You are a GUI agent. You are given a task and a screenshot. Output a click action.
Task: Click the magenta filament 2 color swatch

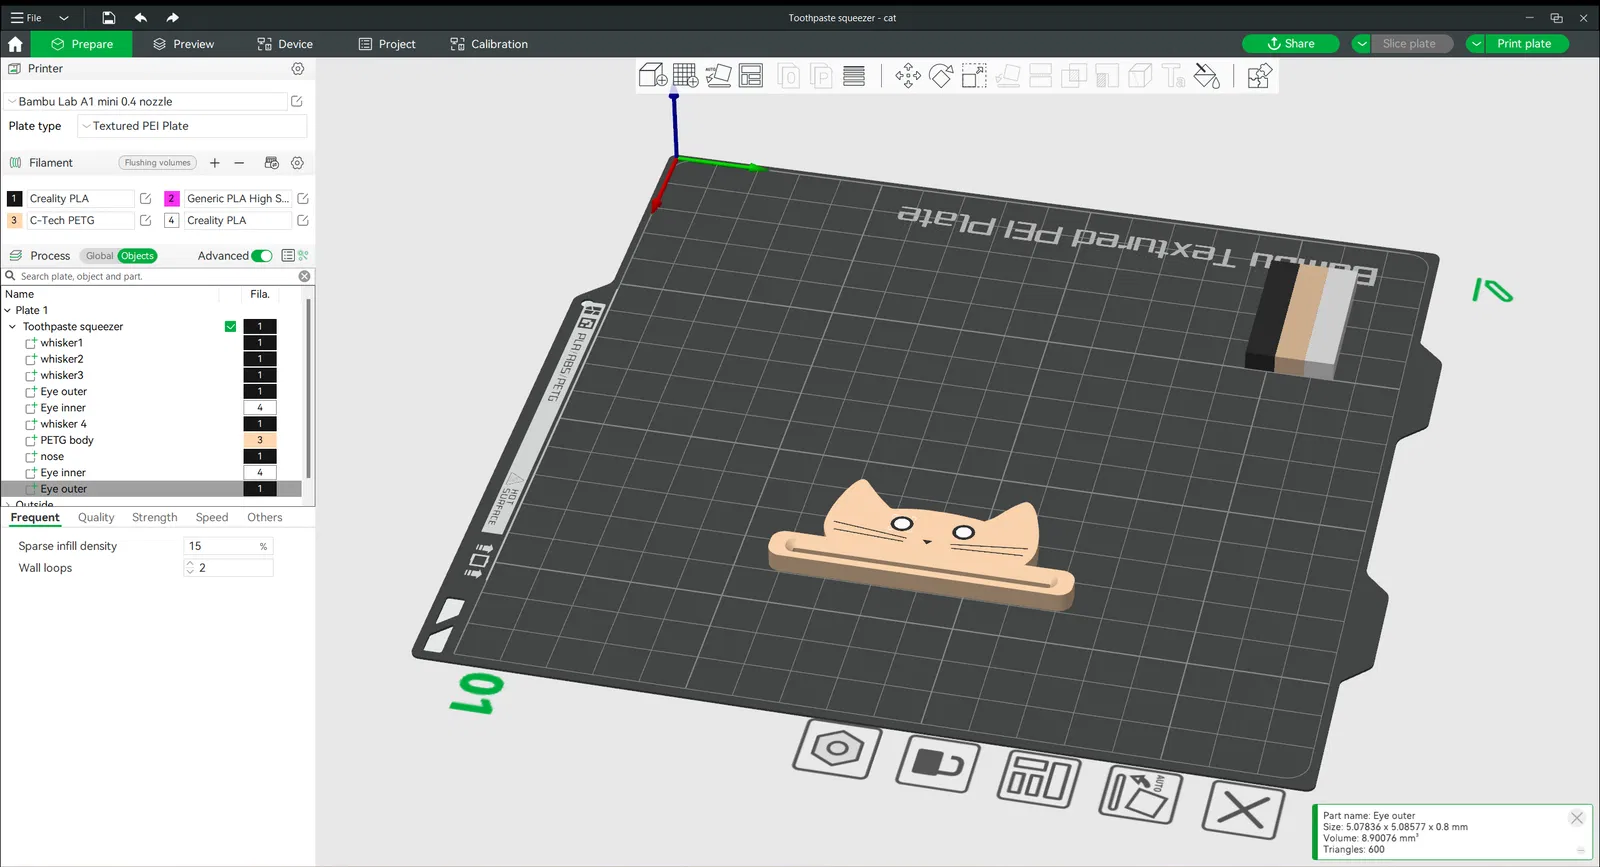172,199
